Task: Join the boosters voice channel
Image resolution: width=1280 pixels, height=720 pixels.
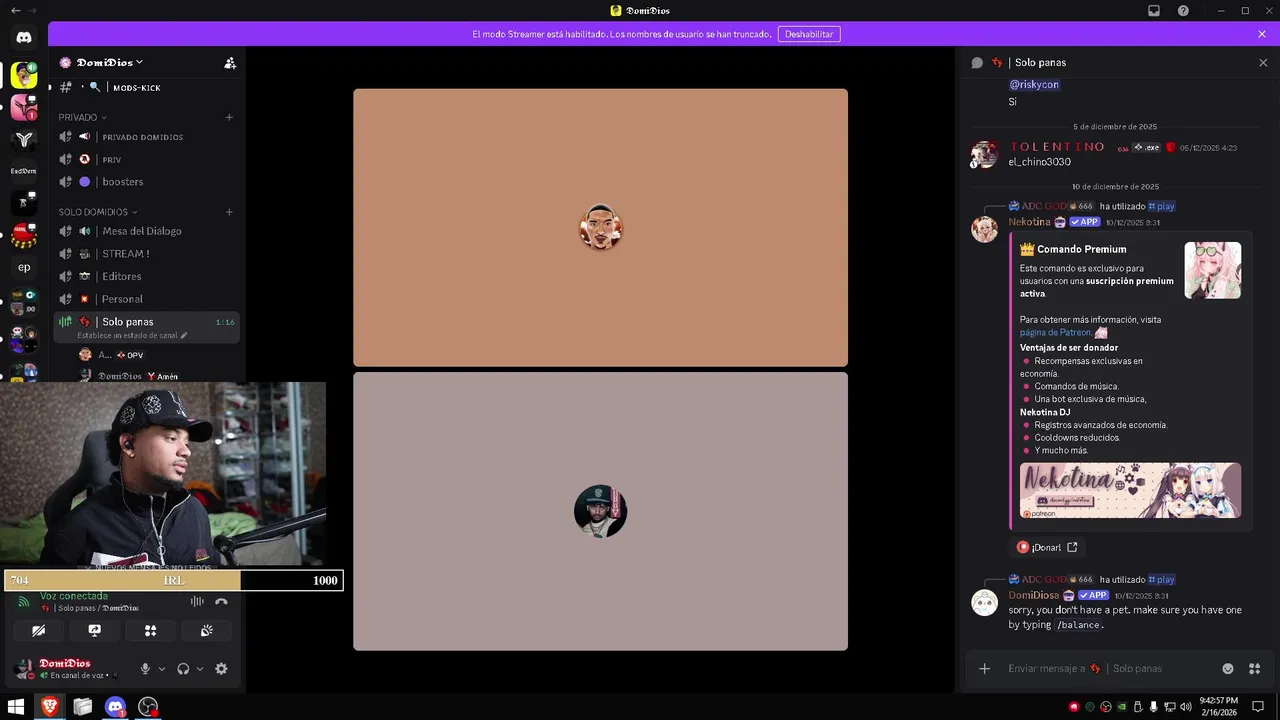Action: (x=146, y=182)
